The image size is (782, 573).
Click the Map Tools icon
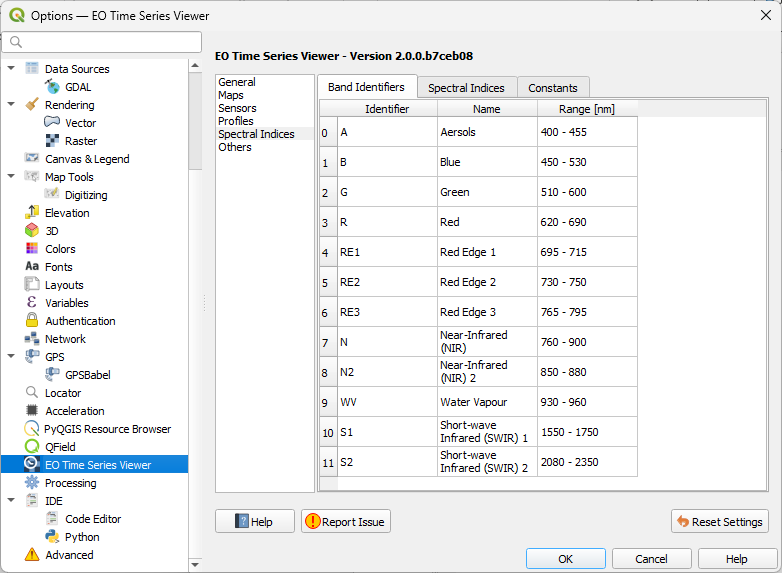point(32,176)
